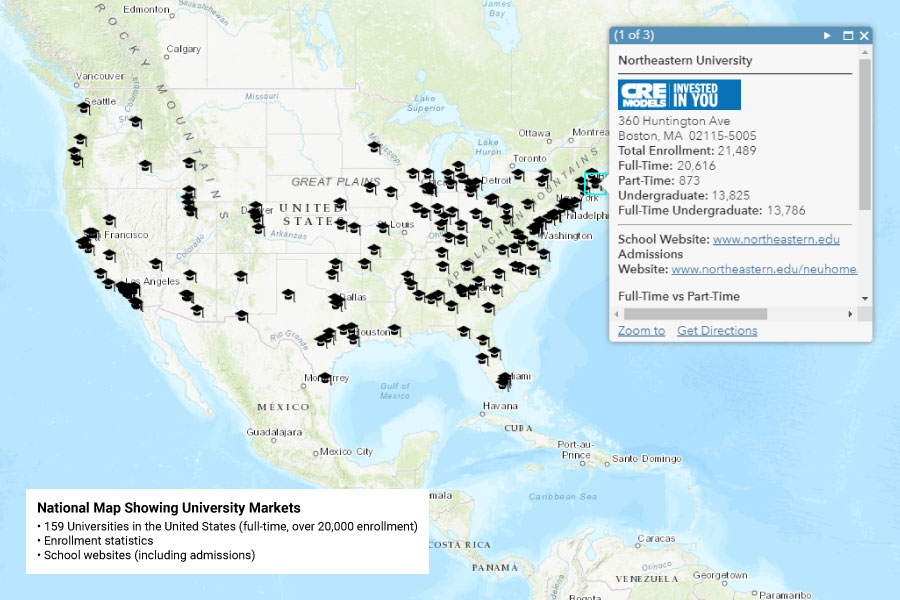
Task: Click popup scroll up arrow
Action: pyautogui.click(x=864, y=52)
